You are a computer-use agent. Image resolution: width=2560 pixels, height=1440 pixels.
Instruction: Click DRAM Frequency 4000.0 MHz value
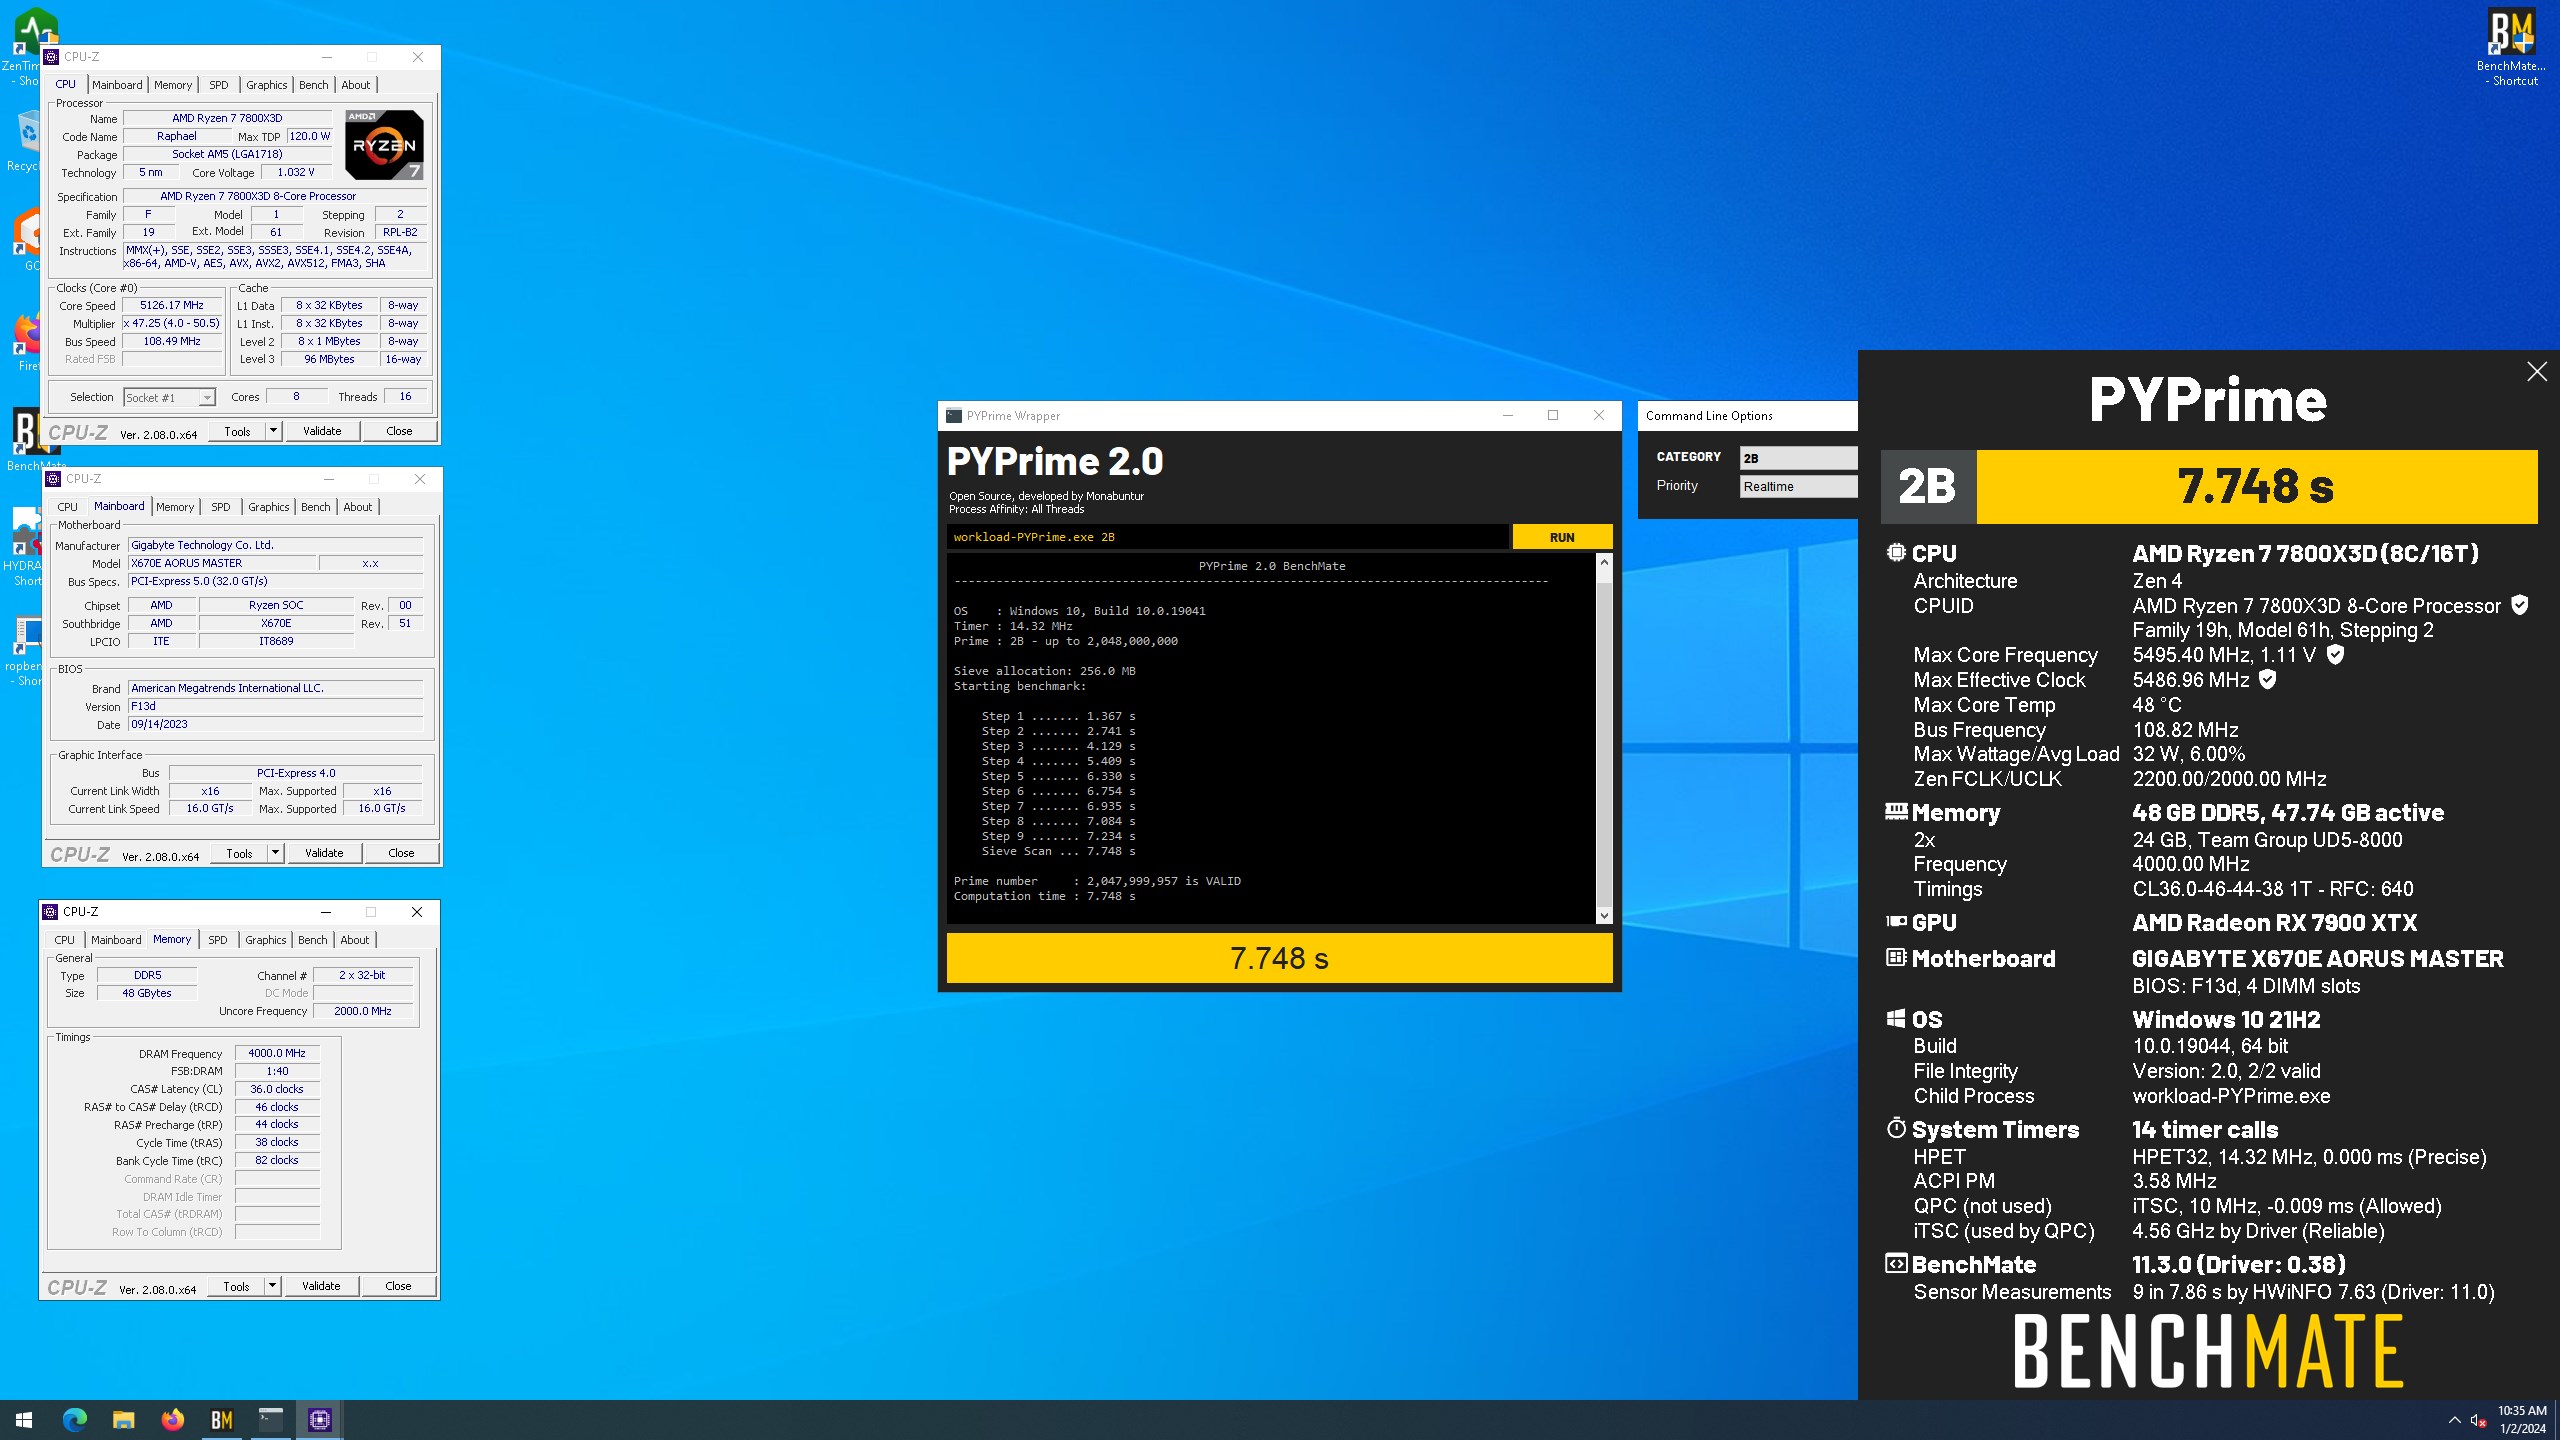(277, 1053)
